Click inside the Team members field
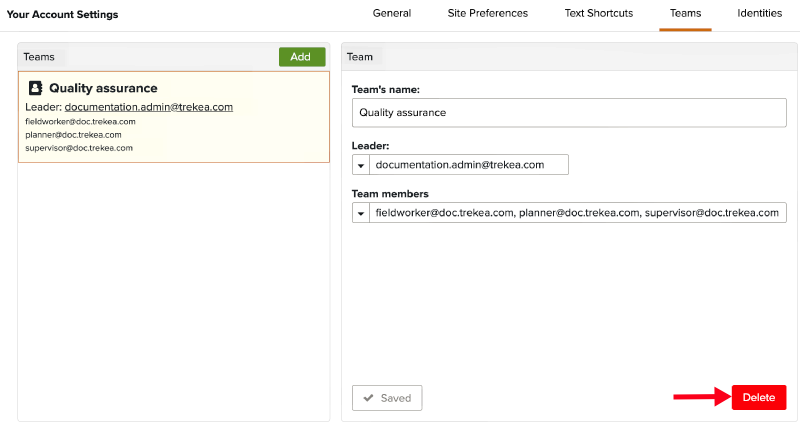The height and width of the screenshot is (424, 800). pyautogui.click(x=577, y=213)
